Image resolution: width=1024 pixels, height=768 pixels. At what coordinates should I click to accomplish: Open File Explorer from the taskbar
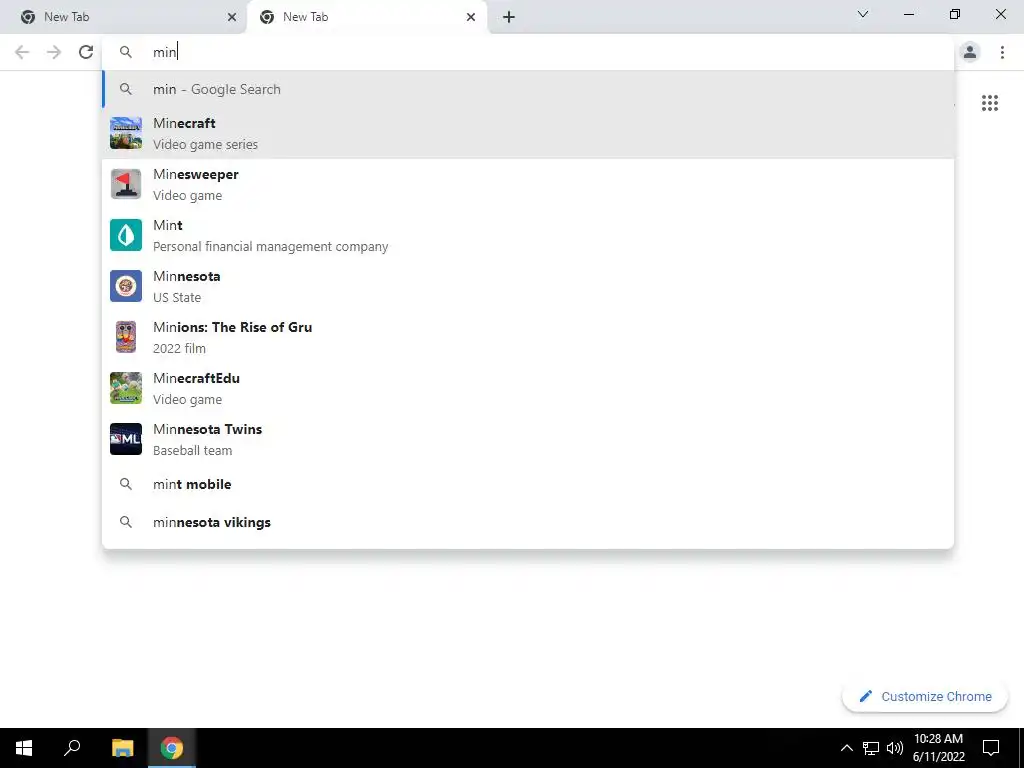122,748
